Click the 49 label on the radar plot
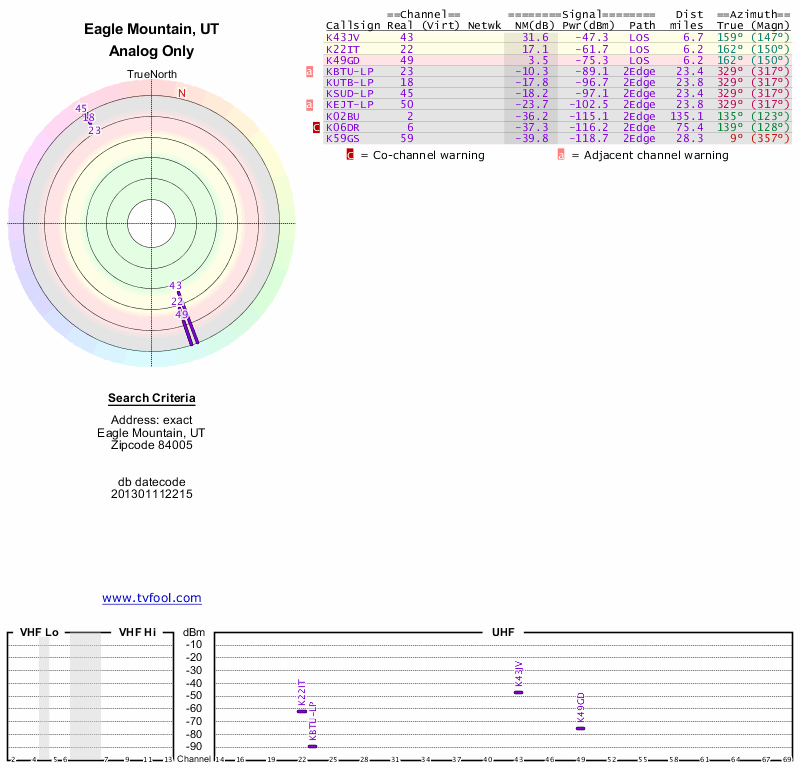Image resolution: width=800 pixels, height=768 pixels. click(182, 314)
